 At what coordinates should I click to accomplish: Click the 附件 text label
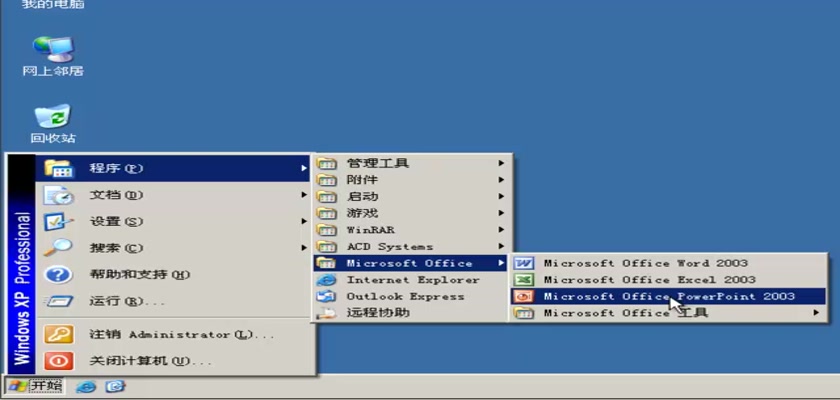pyautogui.click(x=362, y=179)
